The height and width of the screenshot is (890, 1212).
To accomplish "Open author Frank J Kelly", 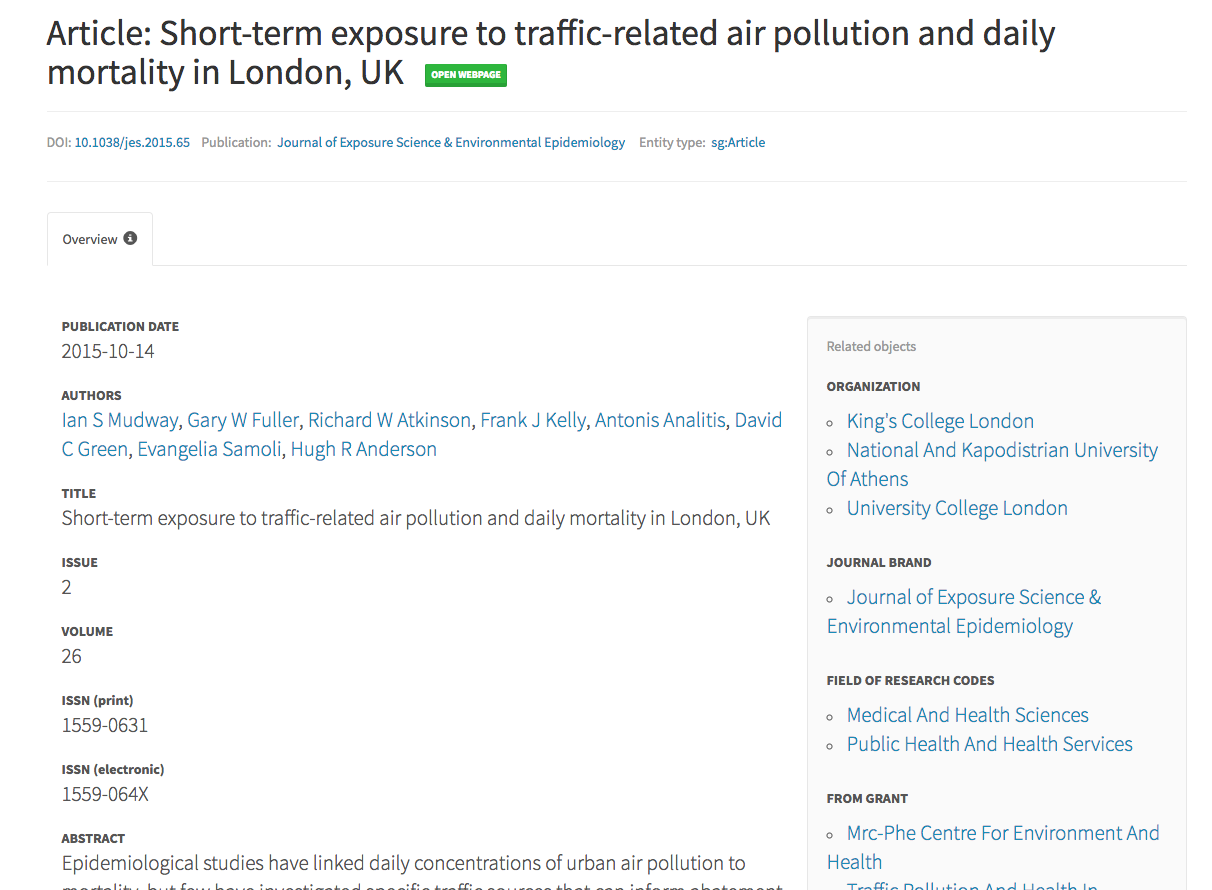I will point(533,420).
